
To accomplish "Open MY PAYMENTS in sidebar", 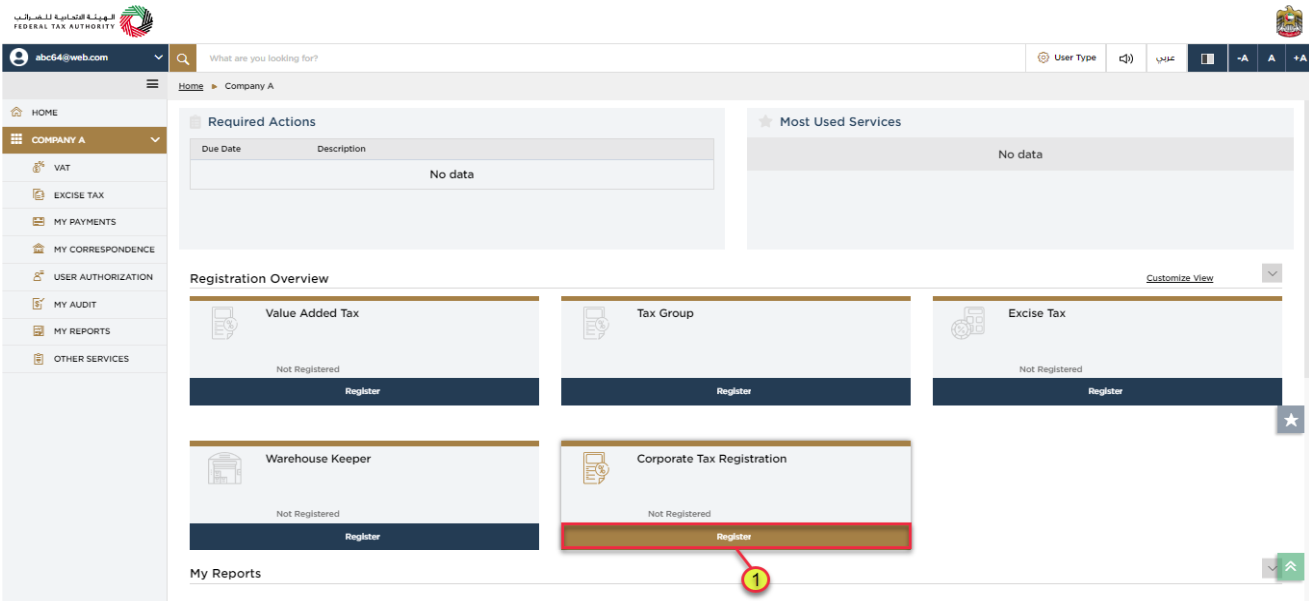I will click(x=84, y=222).
